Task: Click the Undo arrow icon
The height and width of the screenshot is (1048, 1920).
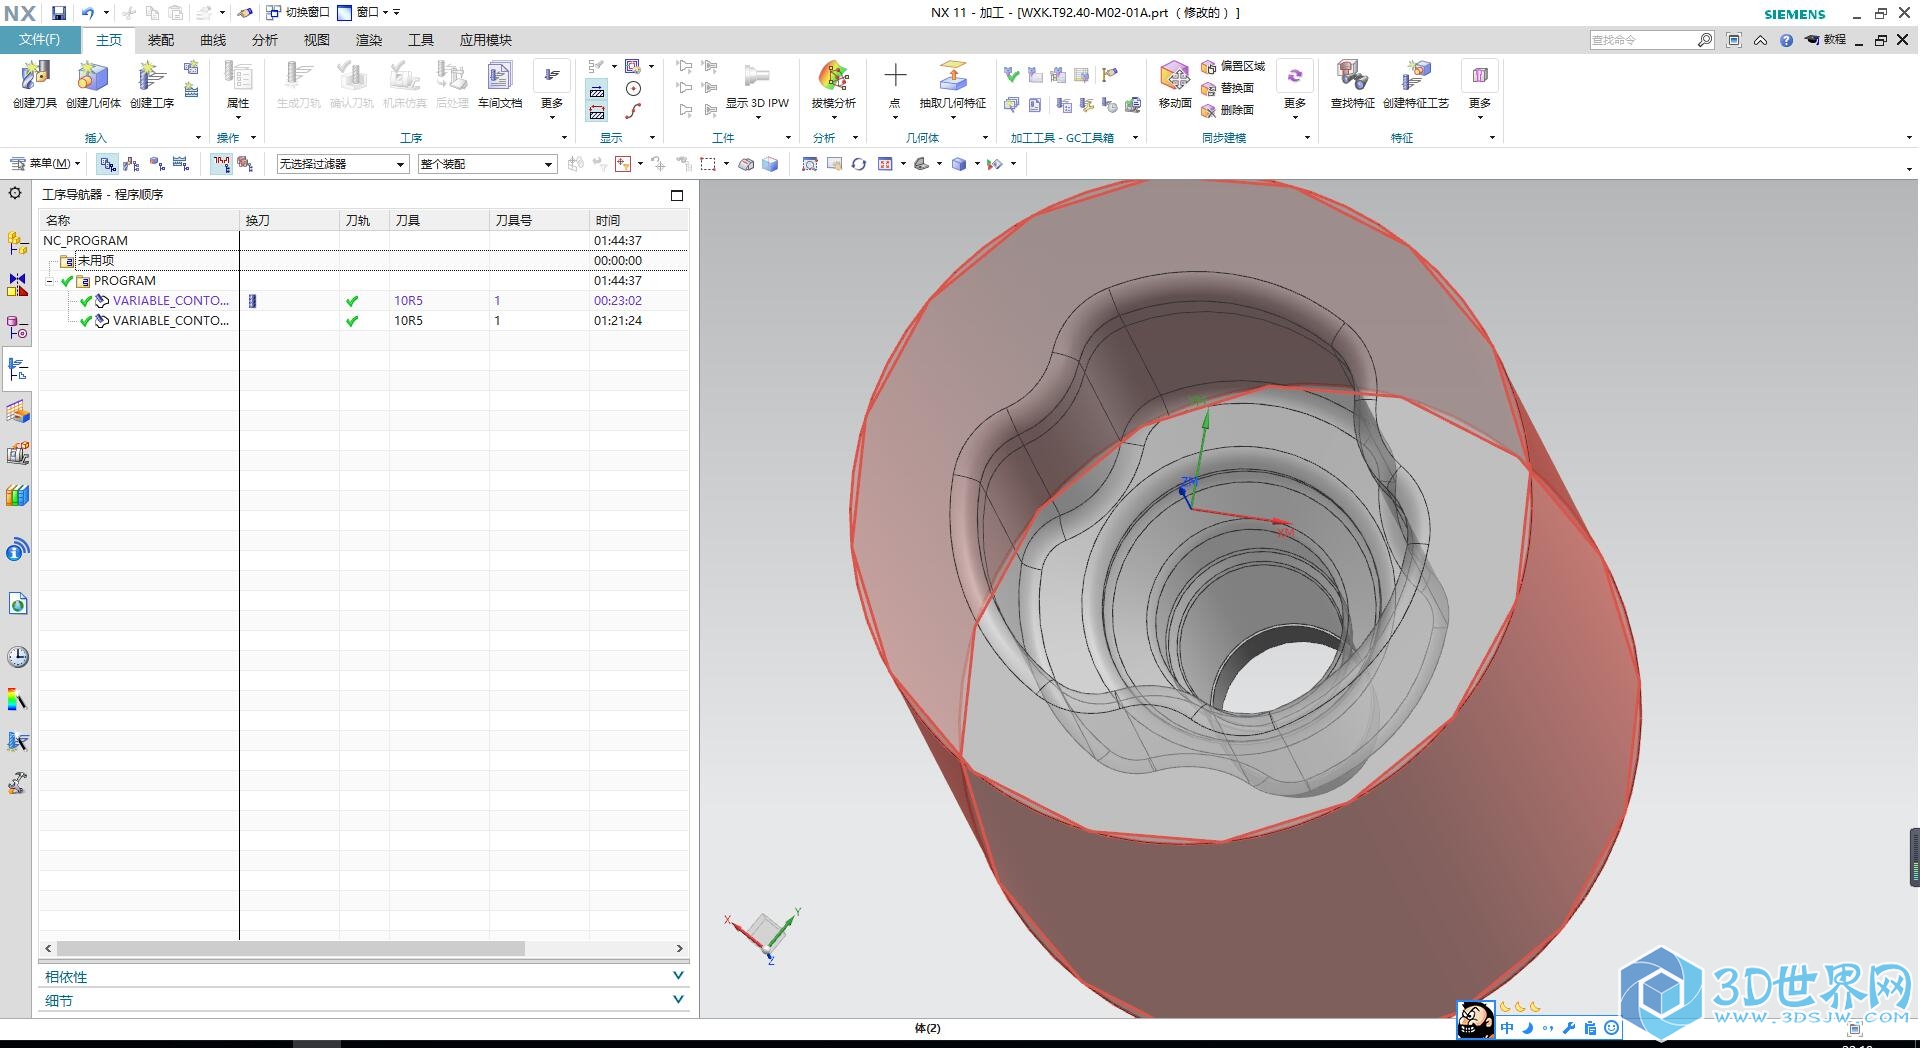Action: [x=88, y=13]
